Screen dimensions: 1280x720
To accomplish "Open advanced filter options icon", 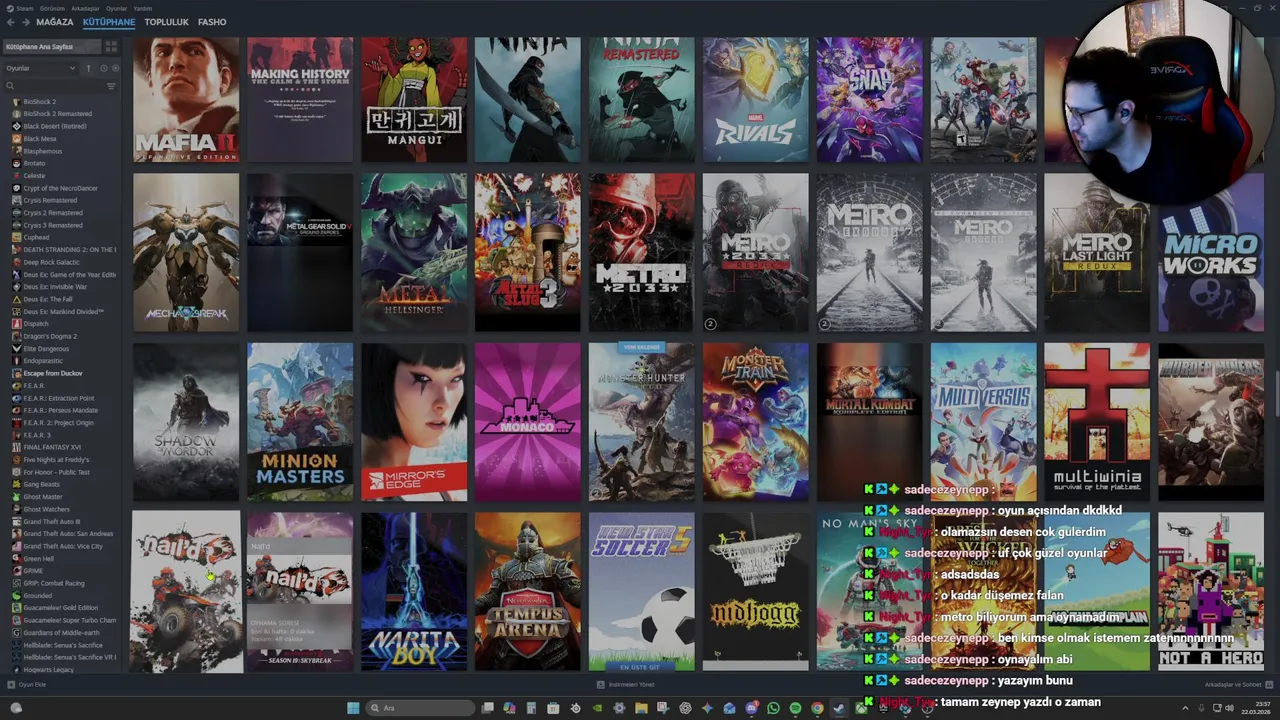I will 111,86.
